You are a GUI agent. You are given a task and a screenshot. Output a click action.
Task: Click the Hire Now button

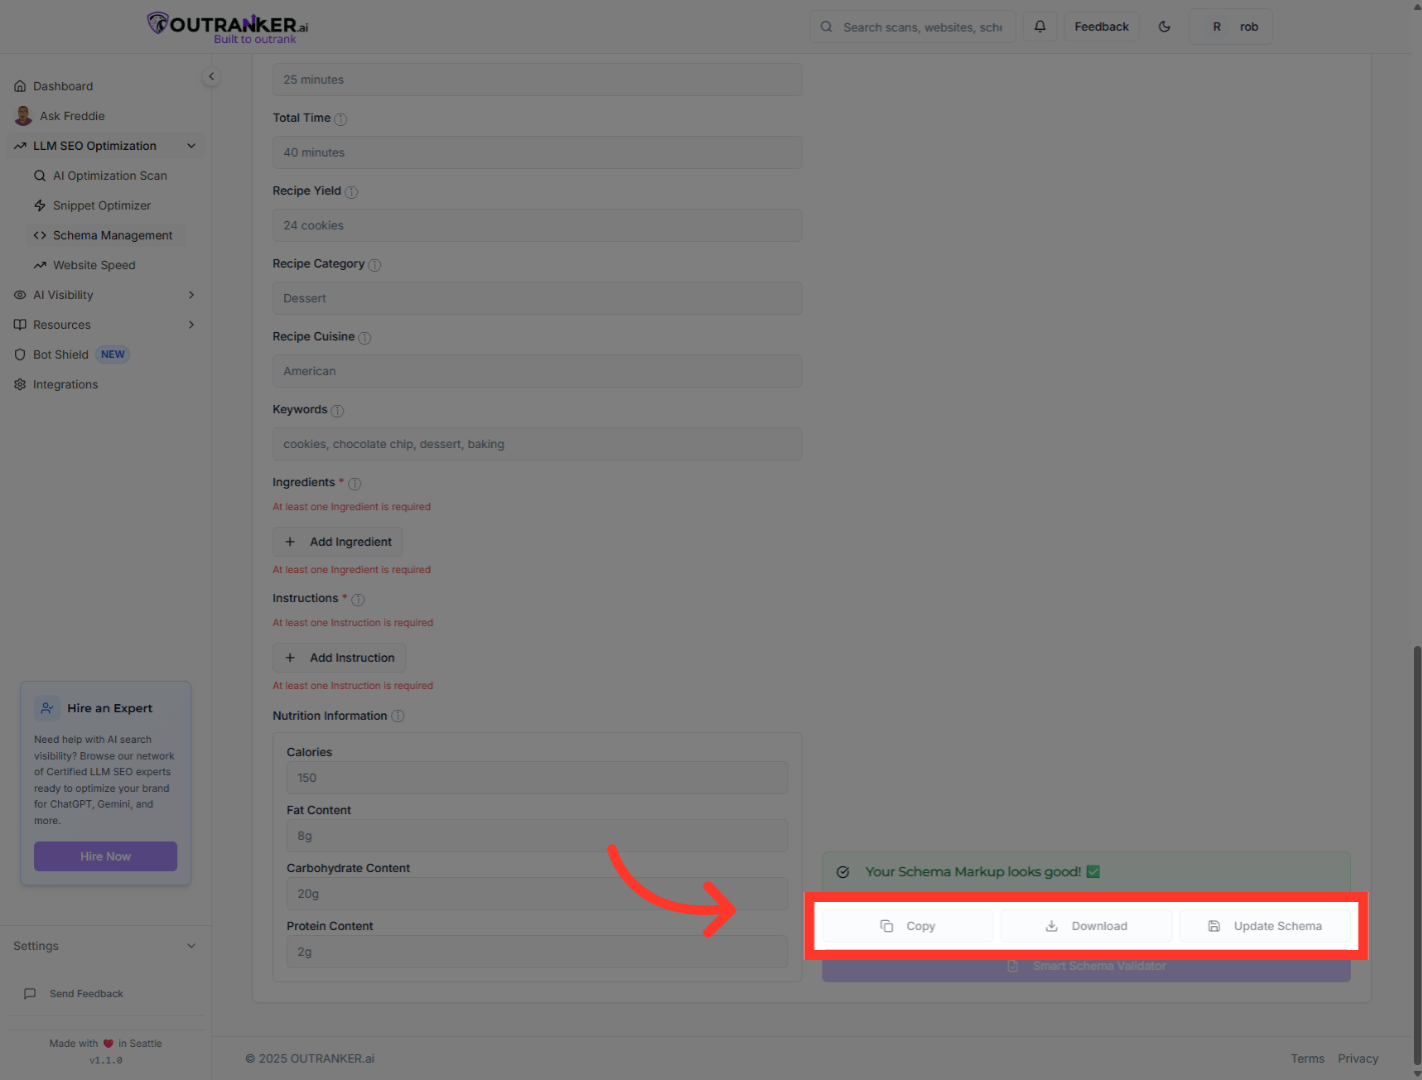[105, 856]
